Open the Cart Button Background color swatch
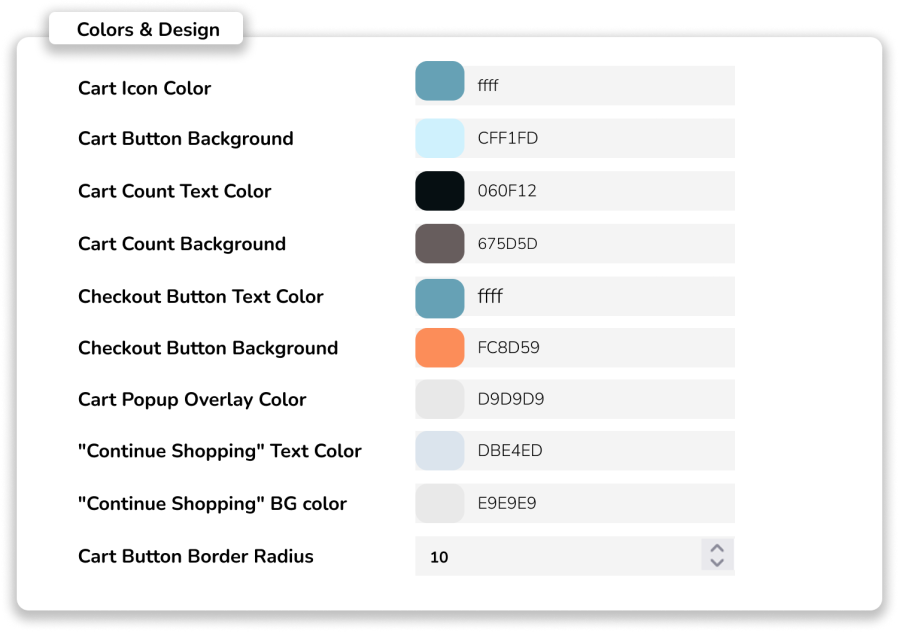This screenshot has width=899, height=632. click(440, 138)
